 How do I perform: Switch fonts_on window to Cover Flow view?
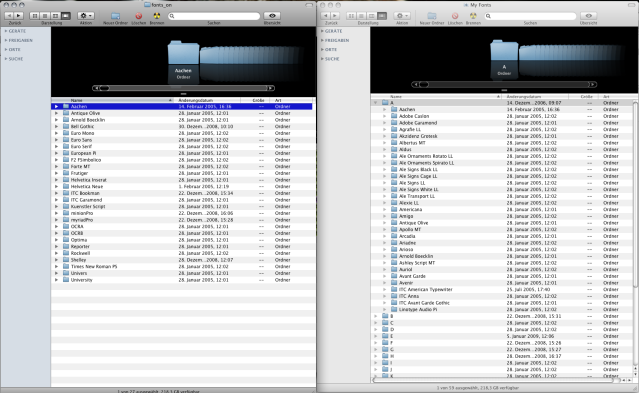coord(66,15)
